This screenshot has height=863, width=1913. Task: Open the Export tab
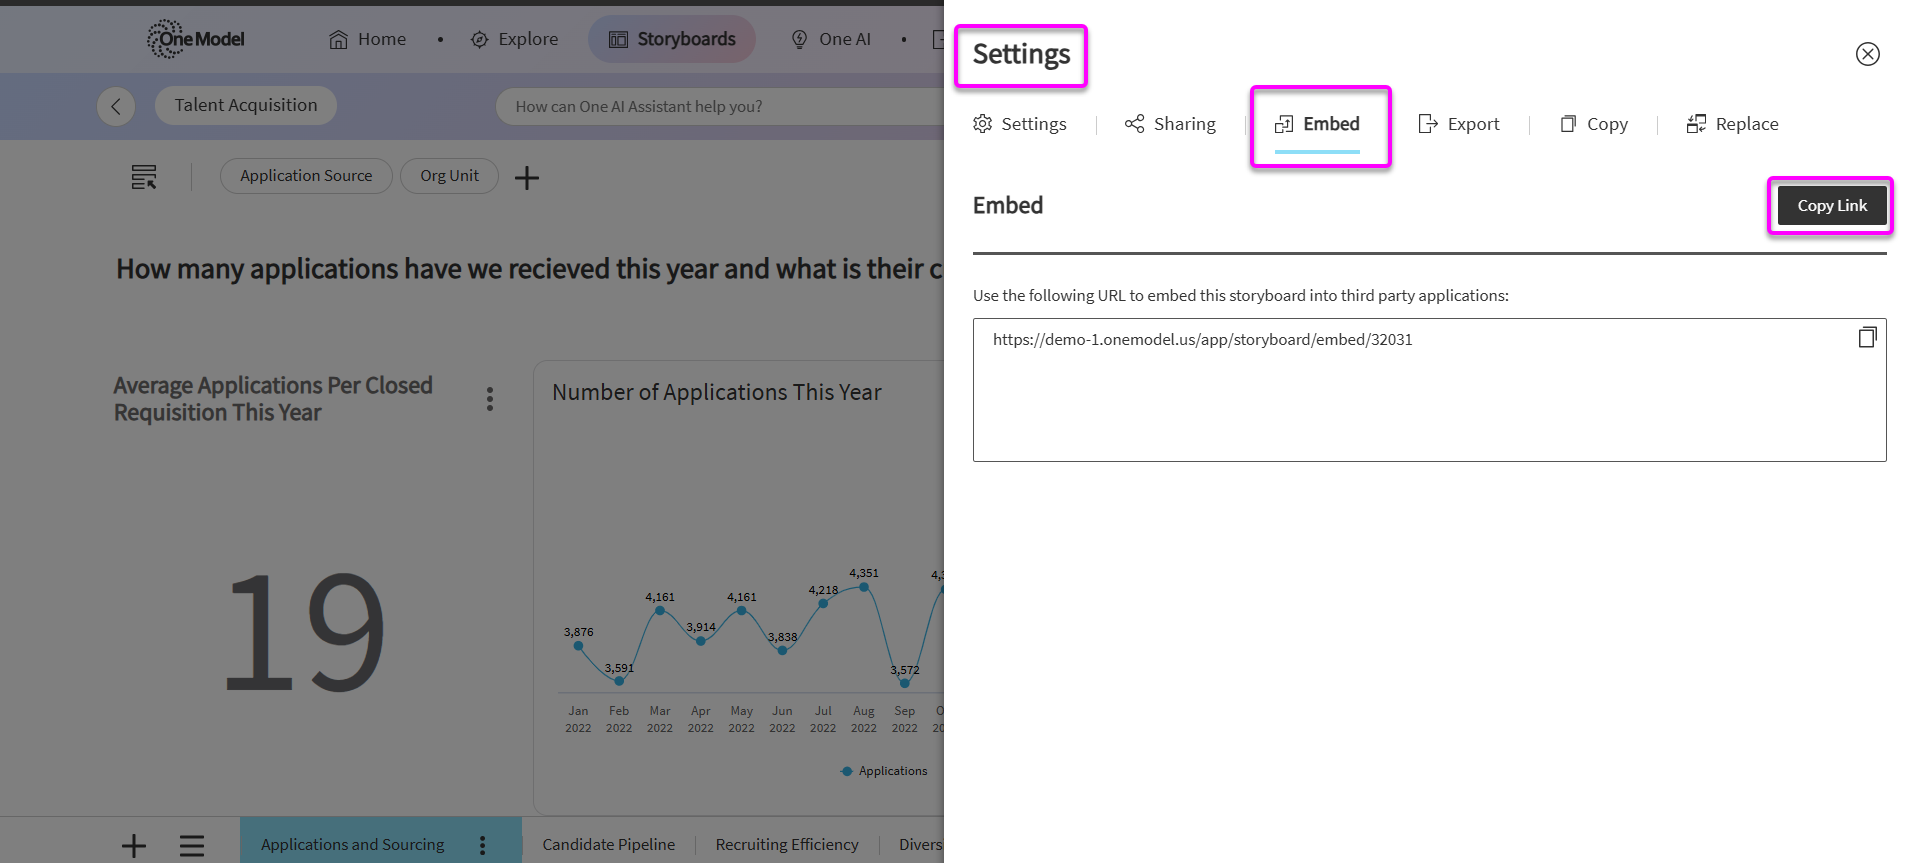(1459, 124)
